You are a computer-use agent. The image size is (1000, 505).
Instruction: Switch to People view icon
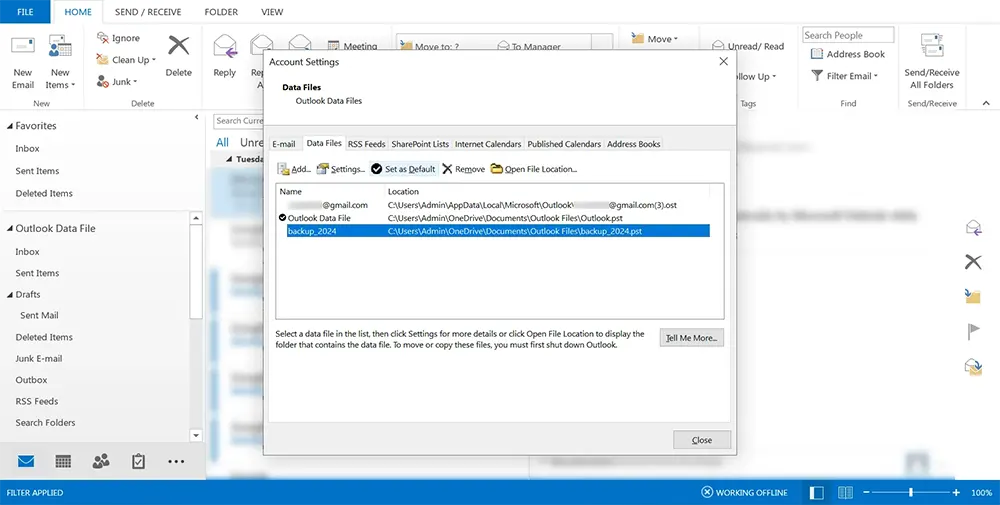(x=101, y=461)
